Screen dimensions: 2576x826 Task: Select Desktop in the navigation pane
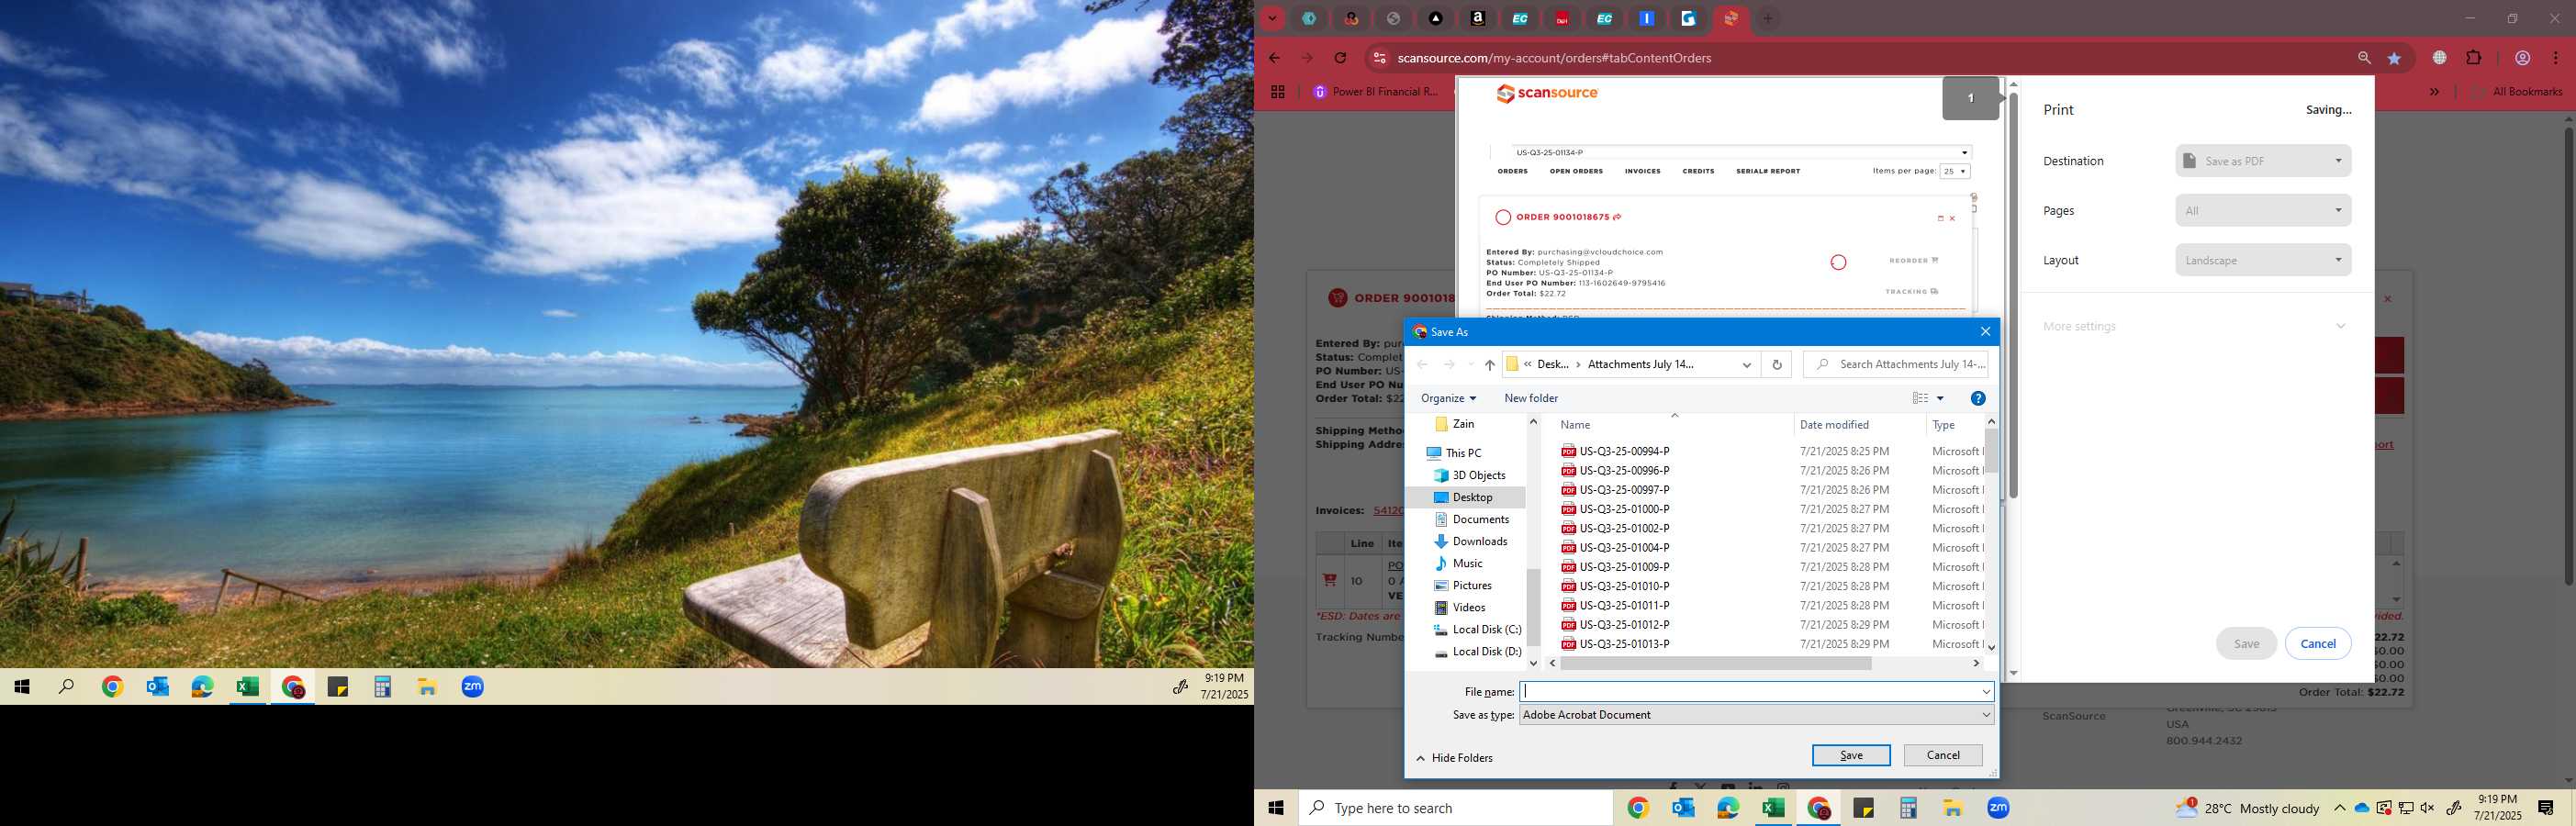tap(1472, 498)
